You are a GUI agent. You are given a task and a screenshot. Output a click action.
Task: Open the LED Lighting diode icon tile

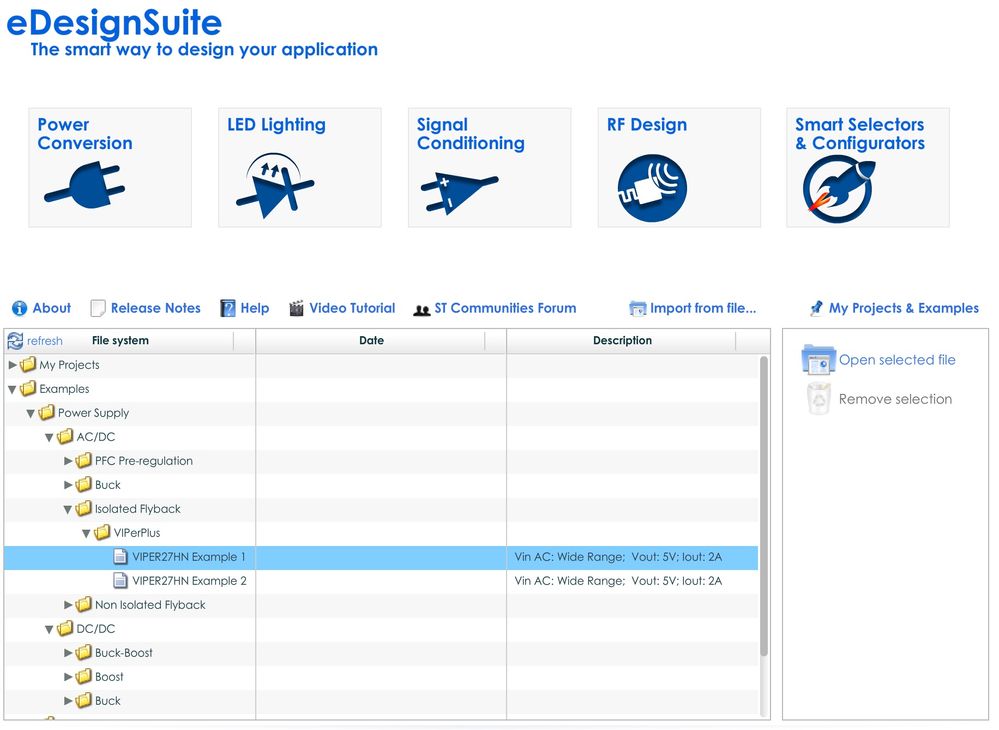pos(299,168)
